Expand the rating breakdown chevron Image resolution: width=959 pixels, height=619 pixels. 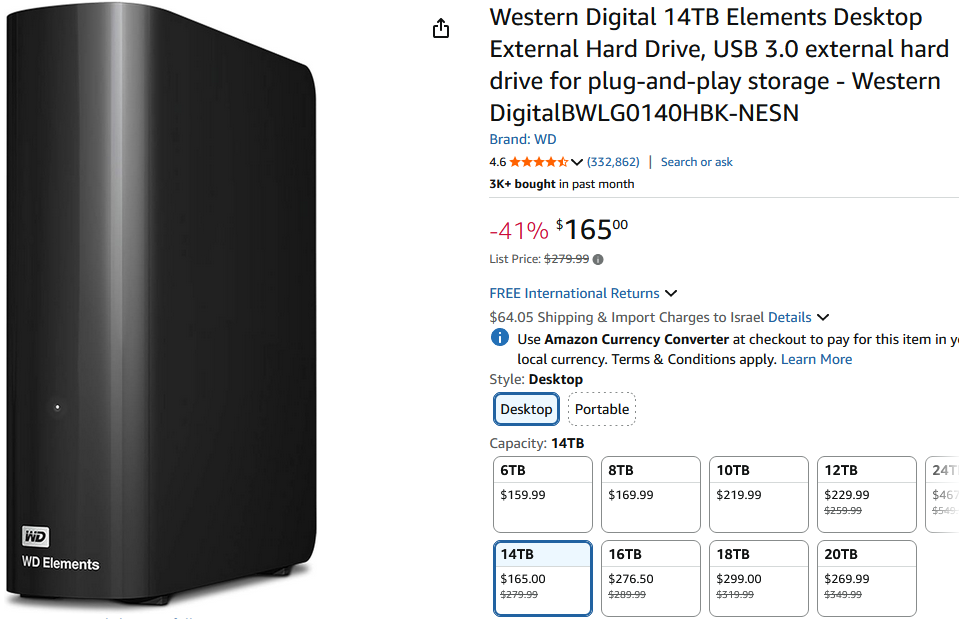[x=577, y=162]
